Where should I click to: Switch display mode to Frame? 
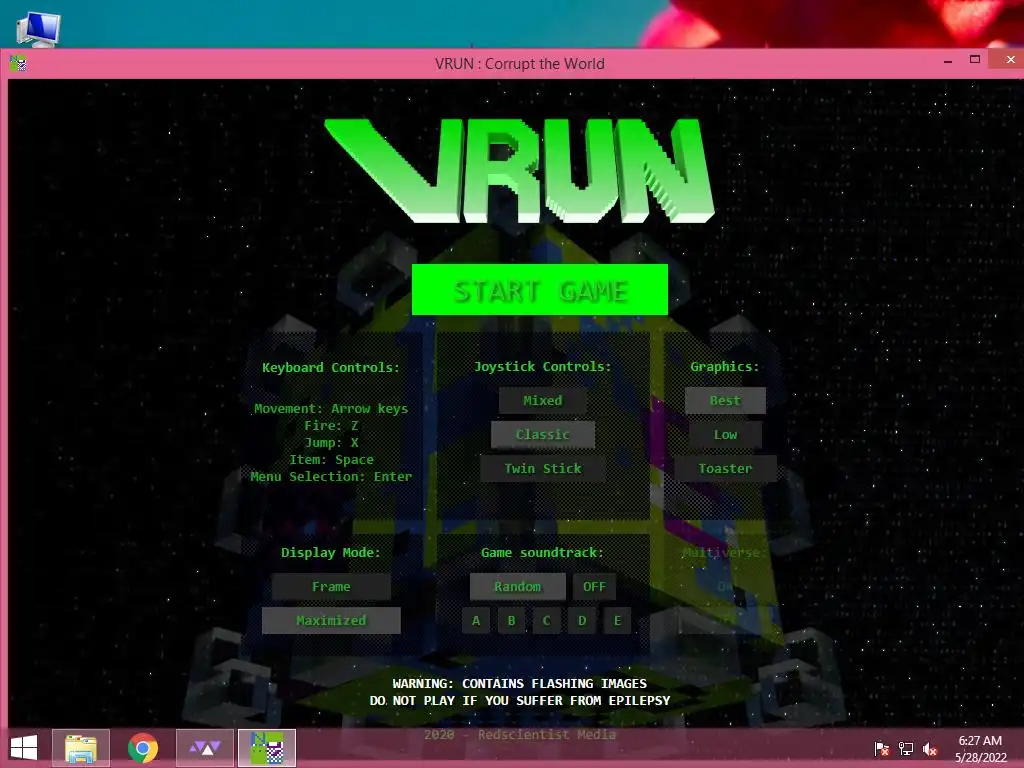331,586
